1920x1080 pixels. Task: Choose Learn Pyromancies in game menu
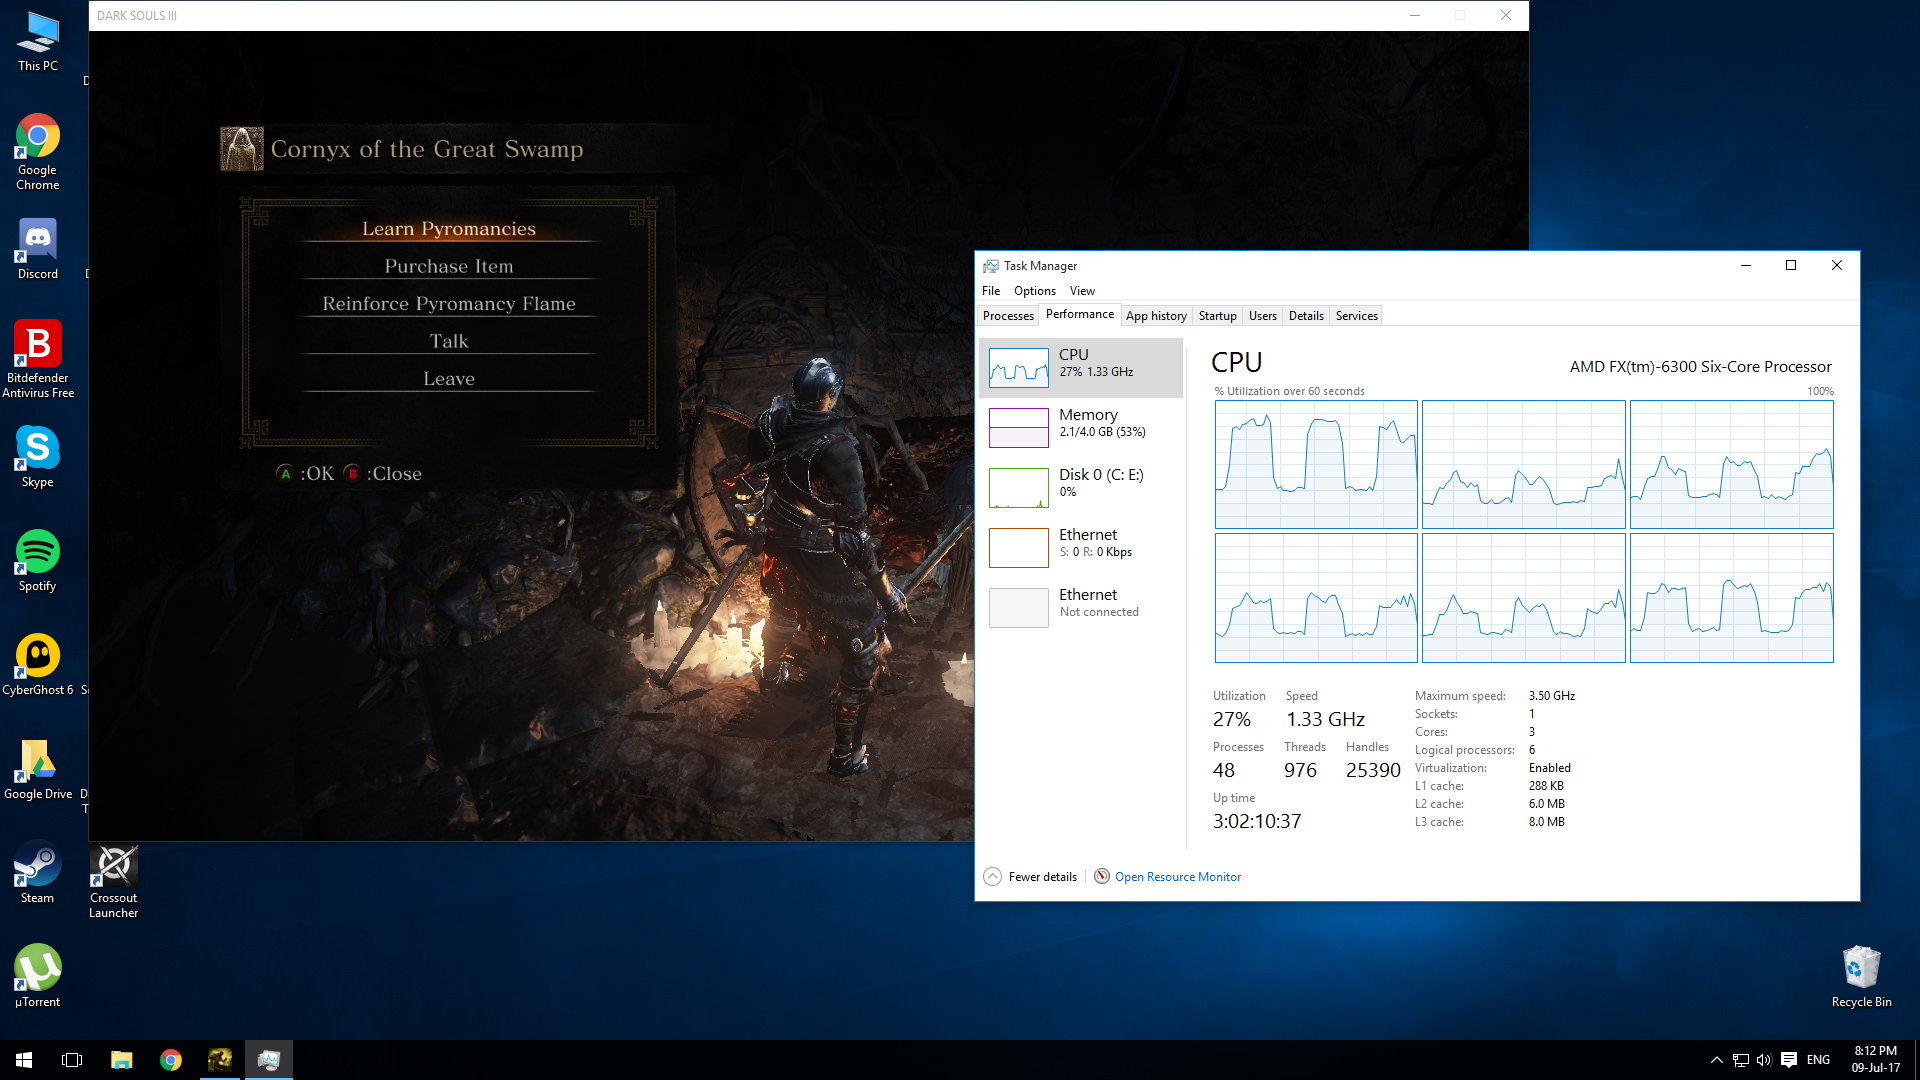[x=449, y=229]
